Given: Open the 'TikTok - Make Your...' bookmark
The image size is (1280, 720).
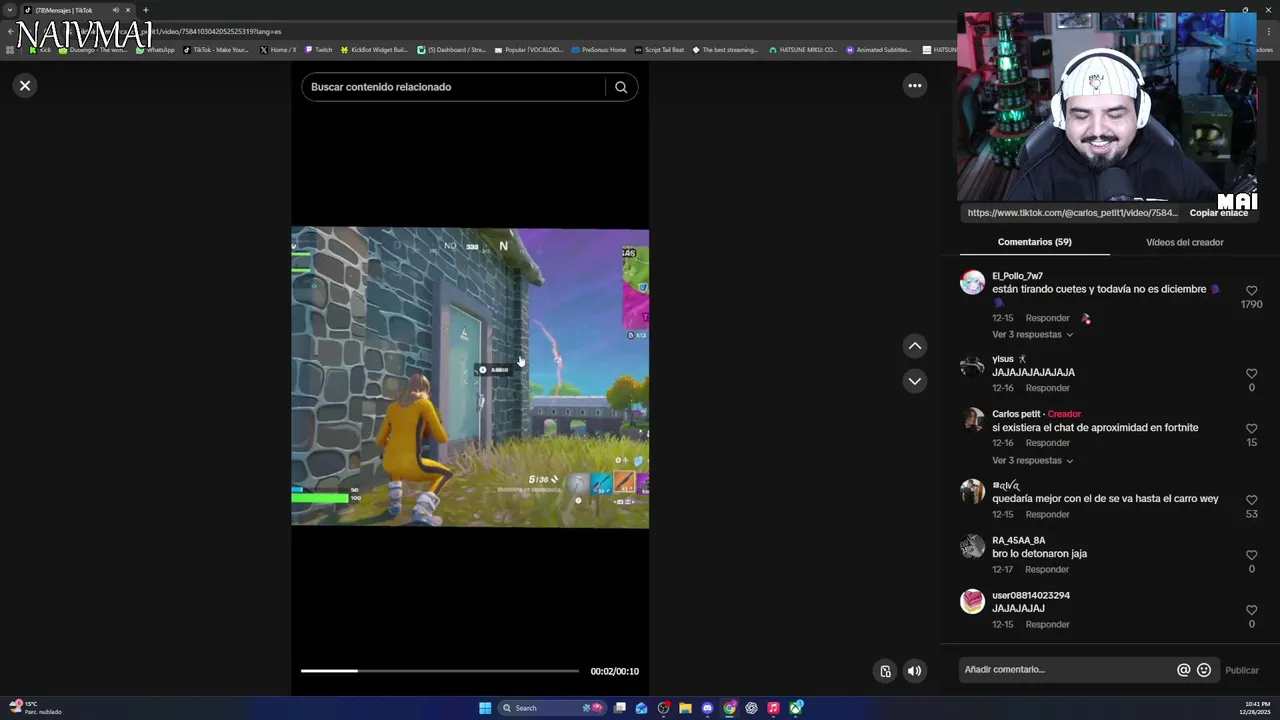Looking at the screenshot, I should point(216,50).
